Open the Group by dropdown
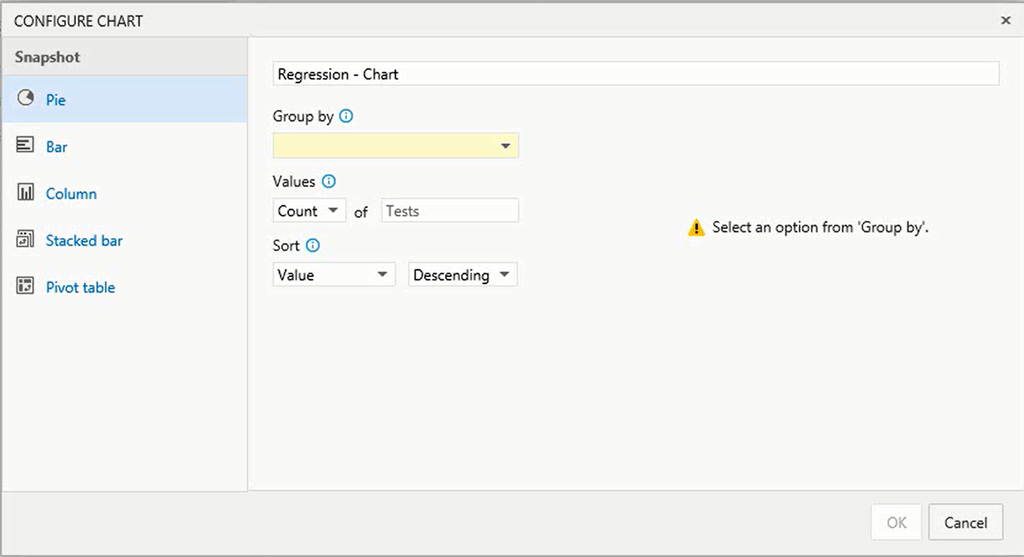Screen dimensions: 1024x557 (396, 146)
